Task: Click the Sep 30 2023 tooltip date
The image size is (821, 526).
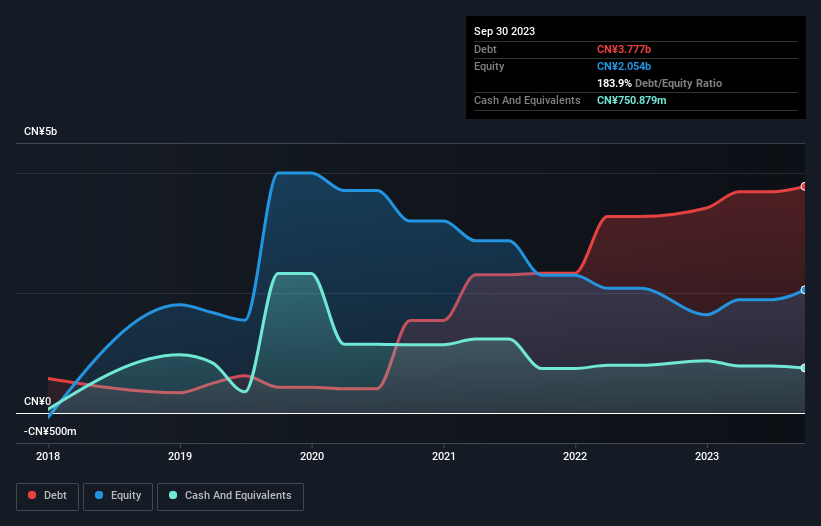Action: pyautogui.click(x=504, y=31)
